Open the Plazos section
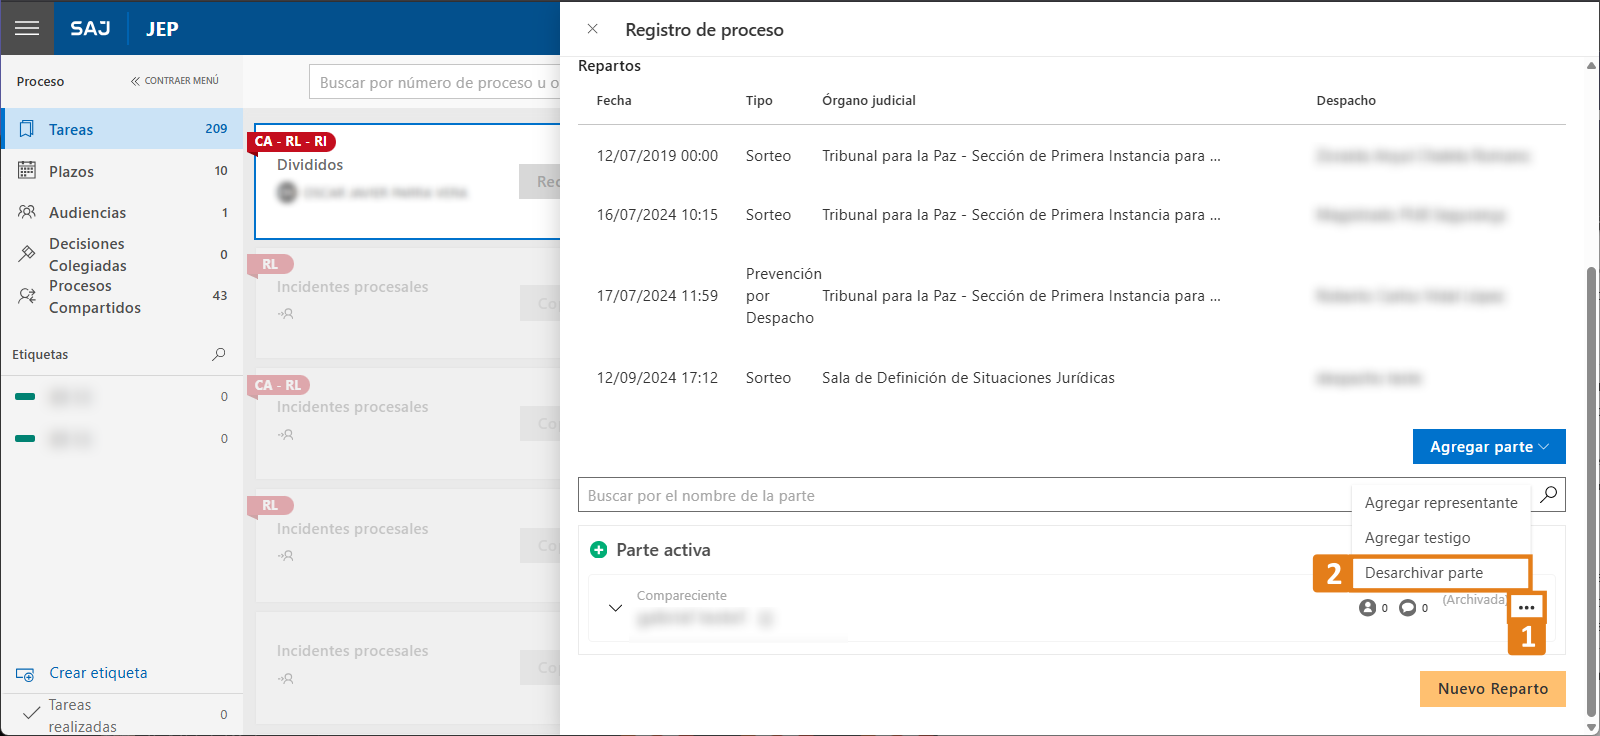The height and width of the screenshot is (736, 1600). pos(122,171)
